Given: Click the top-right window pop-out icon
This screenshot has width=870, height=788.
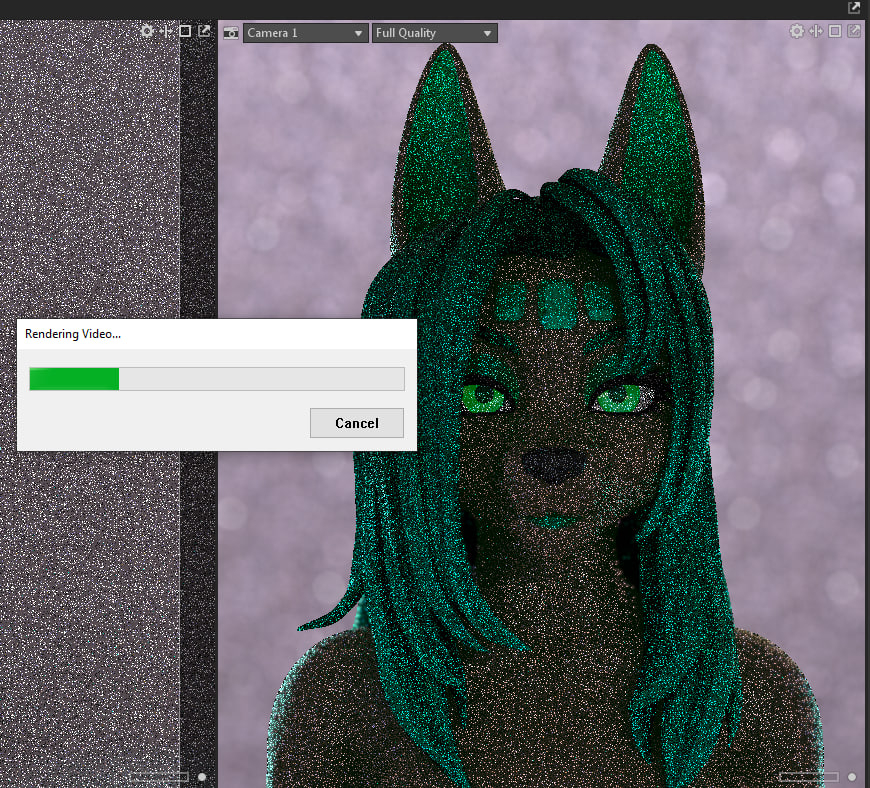Looking at the screenshot, I should pyautogui.click(x=854, y=8).
